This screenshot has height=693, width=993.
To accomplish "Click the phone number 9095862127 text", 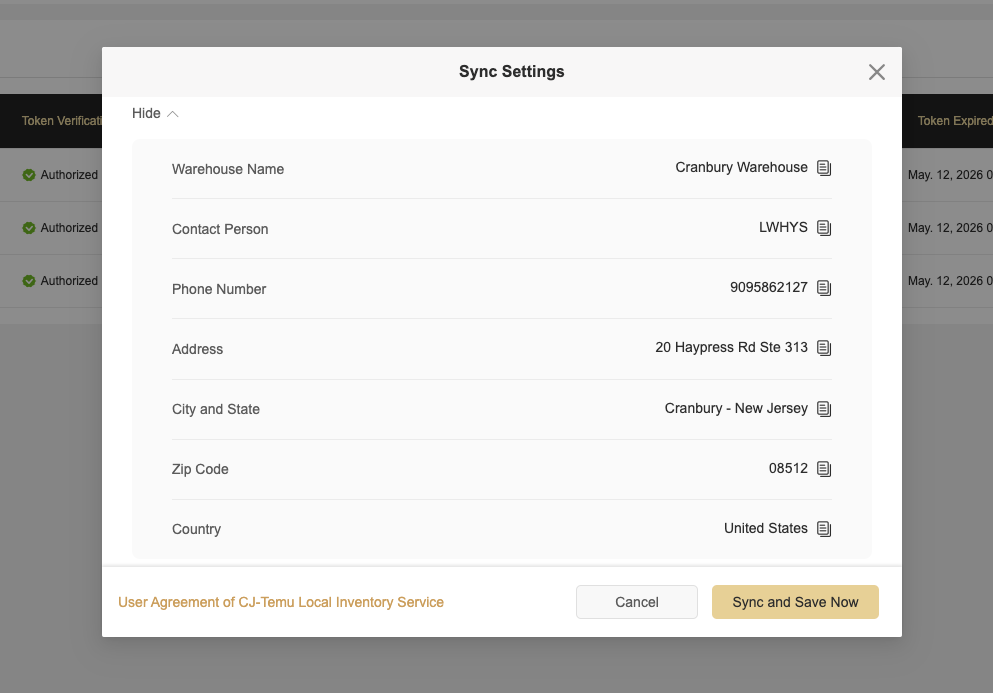I will pyautogui.click(x=768, y=288).
